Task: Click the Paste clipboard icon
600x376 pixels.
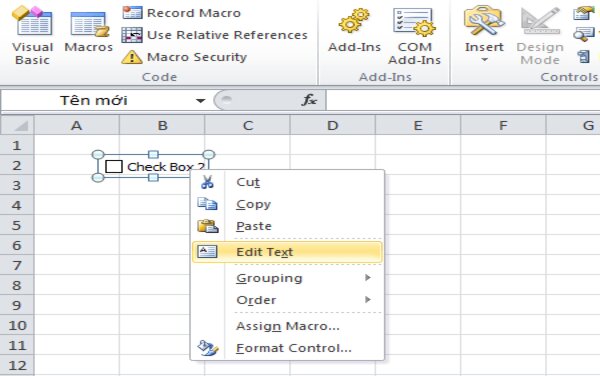Action: 207,226
